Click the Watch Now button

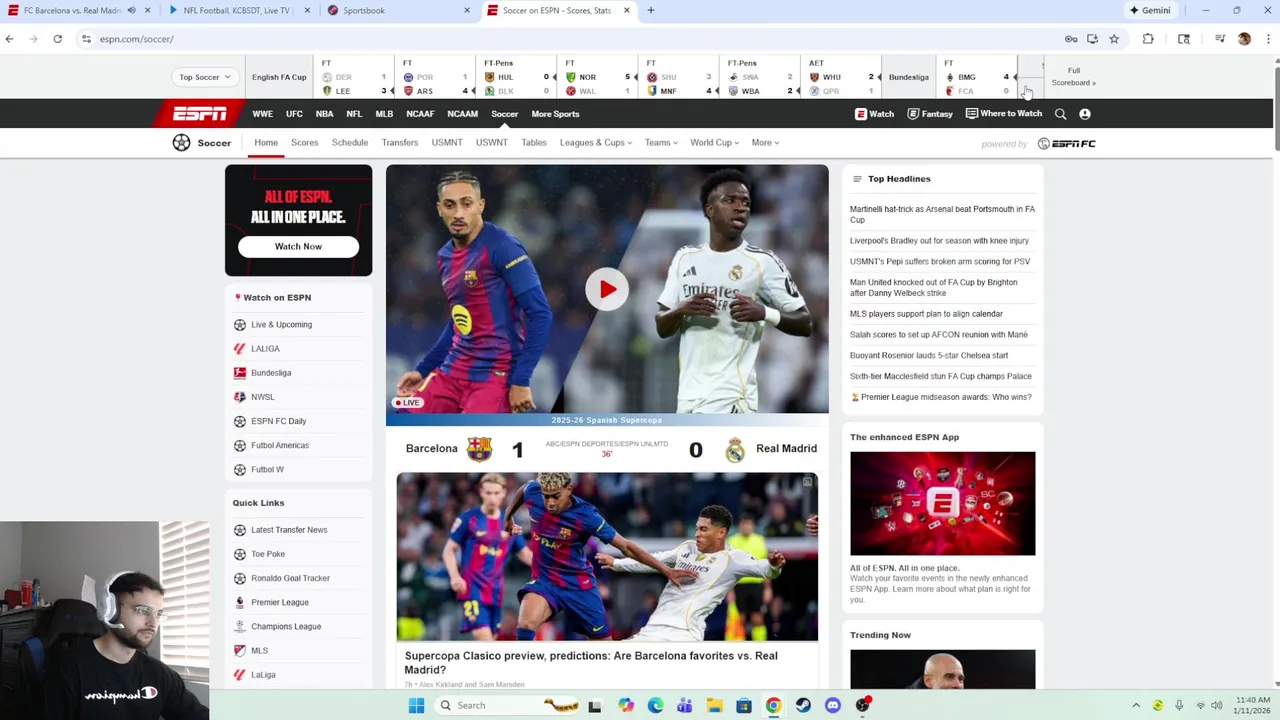pos(298,246)
